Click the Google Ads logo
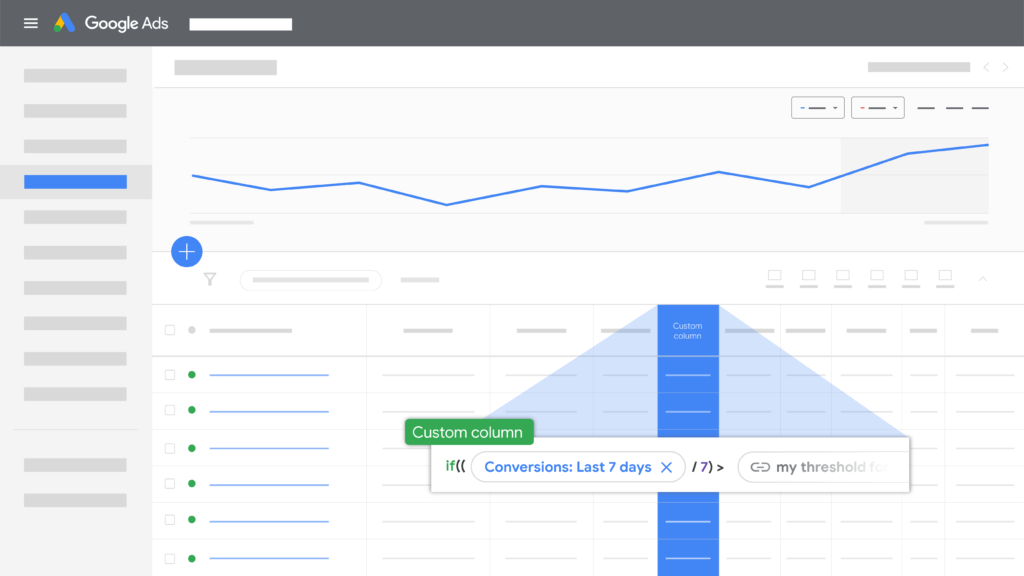This screenshot has height=576, width=1024. click(111, 23)
